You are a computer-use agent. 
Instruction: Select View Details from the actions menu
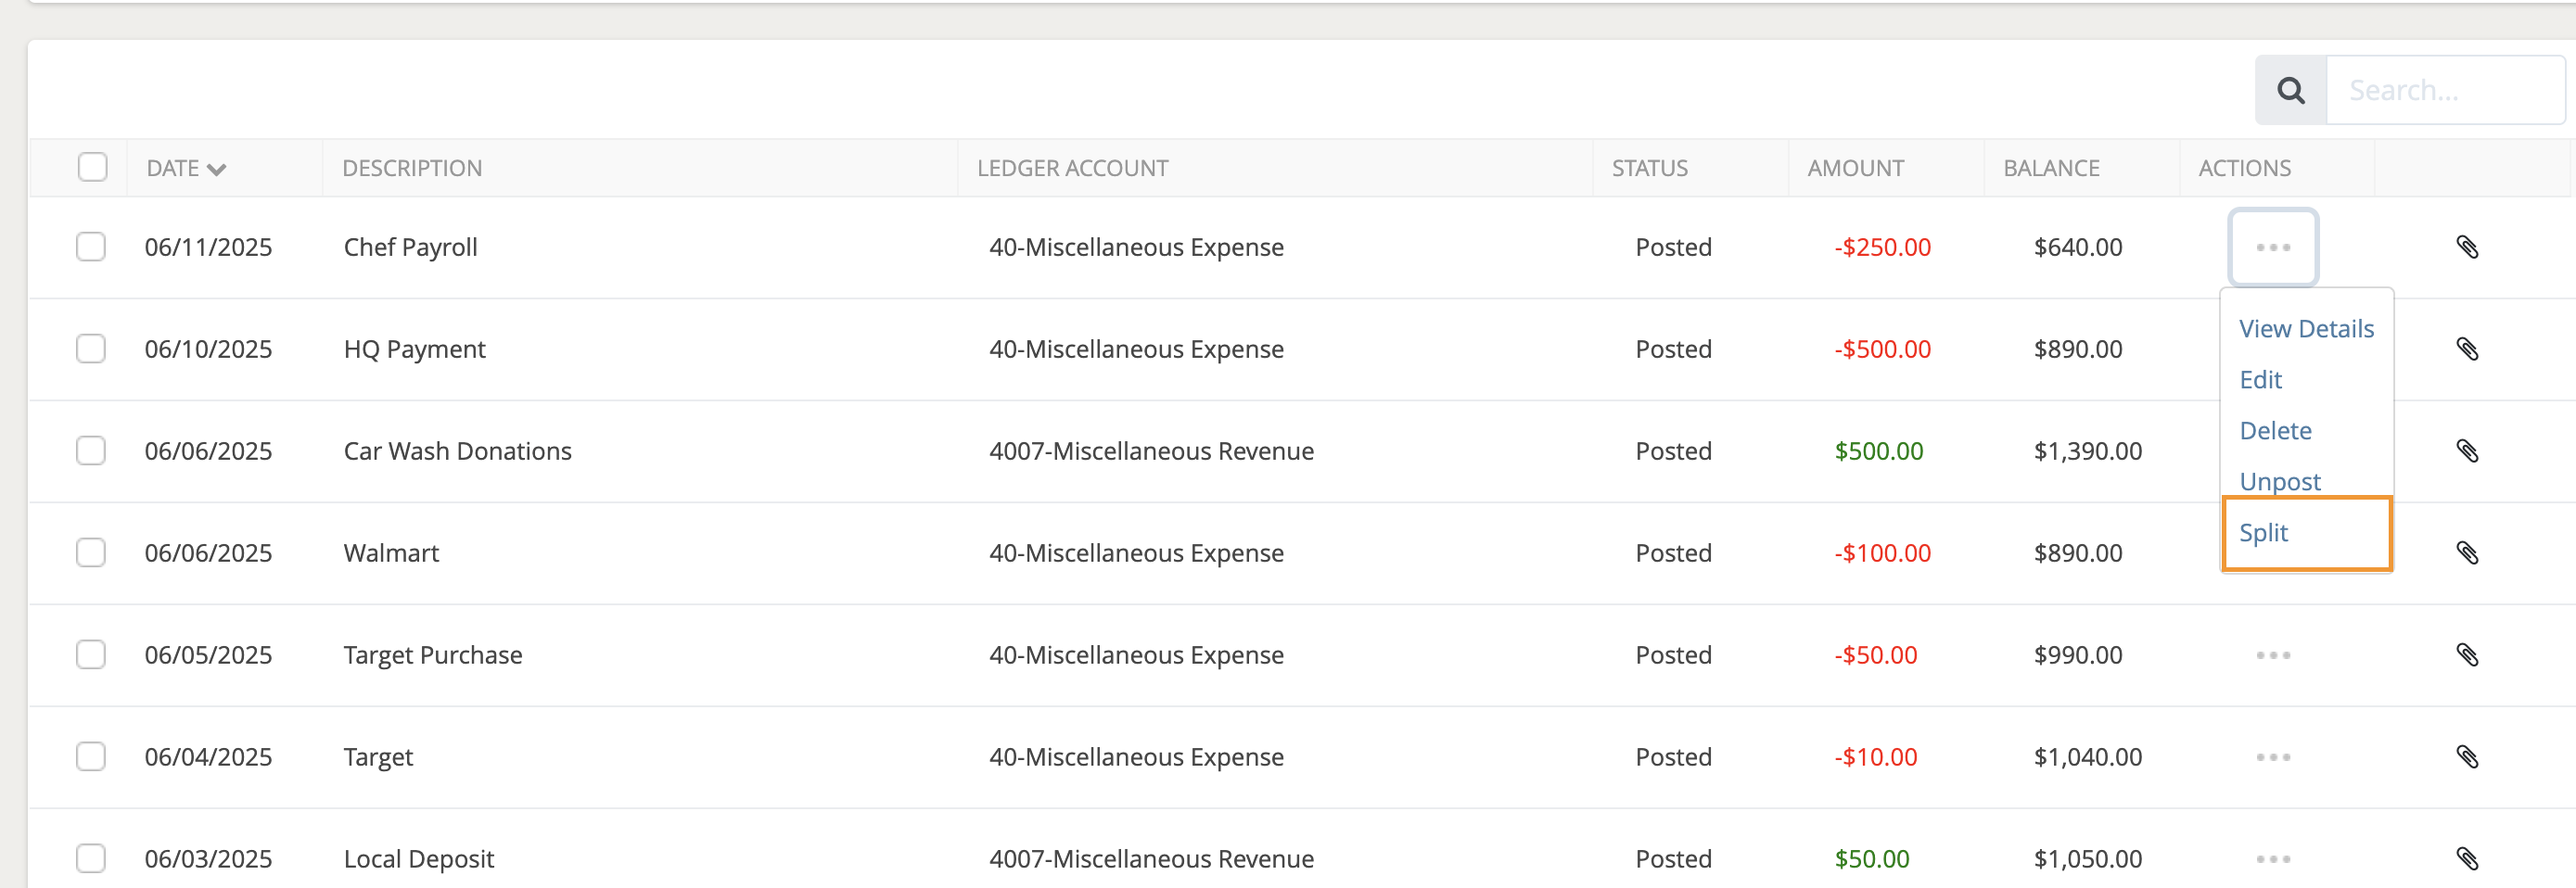pyautogui.click(x=2307, y=328)
